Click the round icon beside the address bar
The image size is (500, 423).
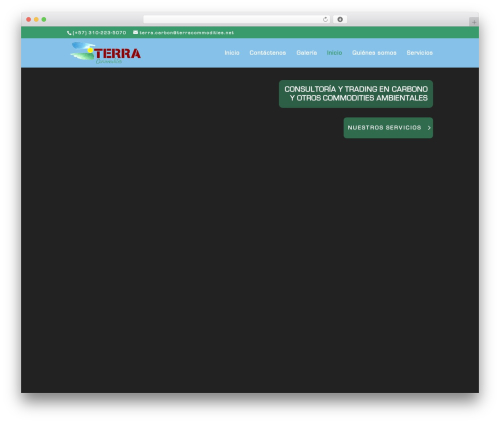click(x=340, y=19)
